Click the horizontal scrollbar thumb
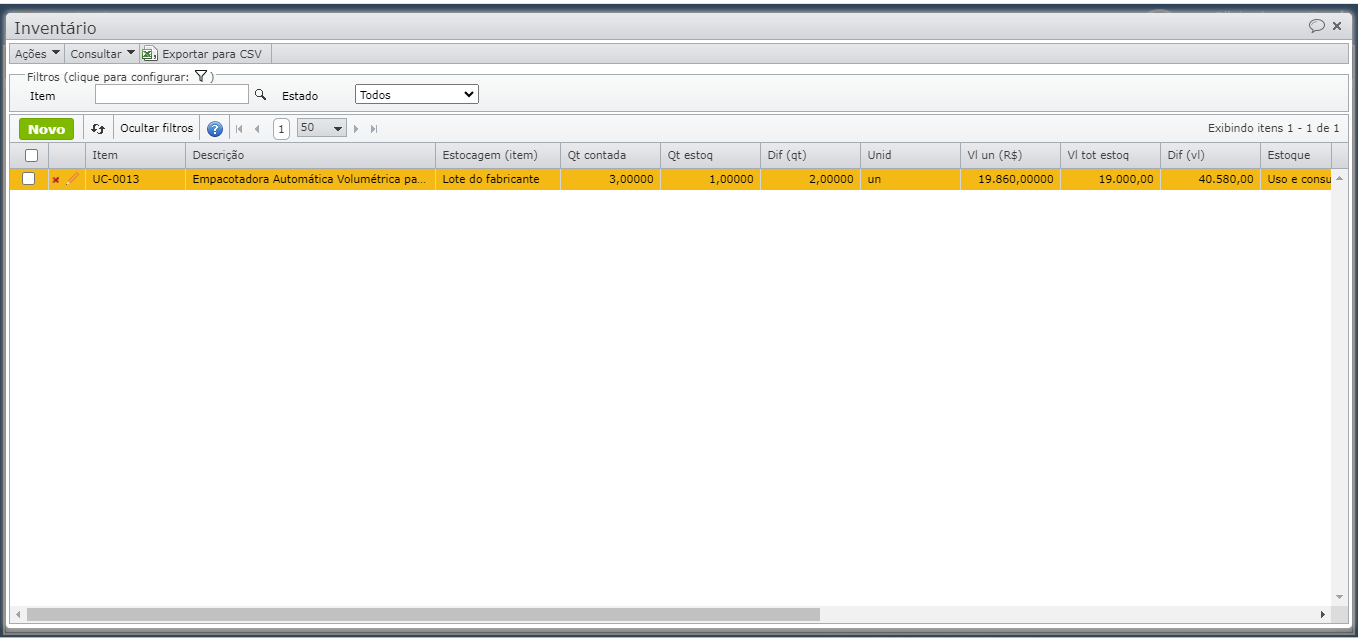Screen dimensions: 1358x638 pos(423,614)
